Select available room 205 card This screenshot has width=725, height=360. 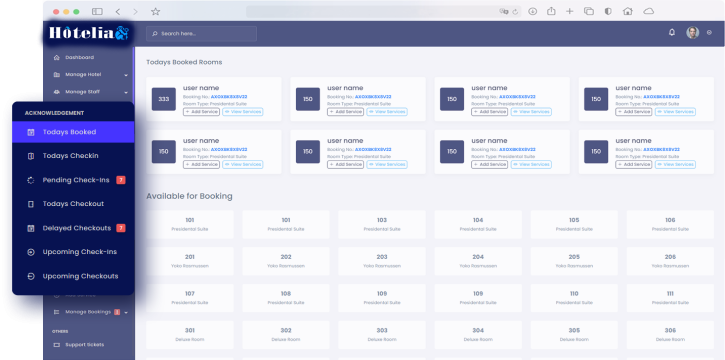point(574,261)
